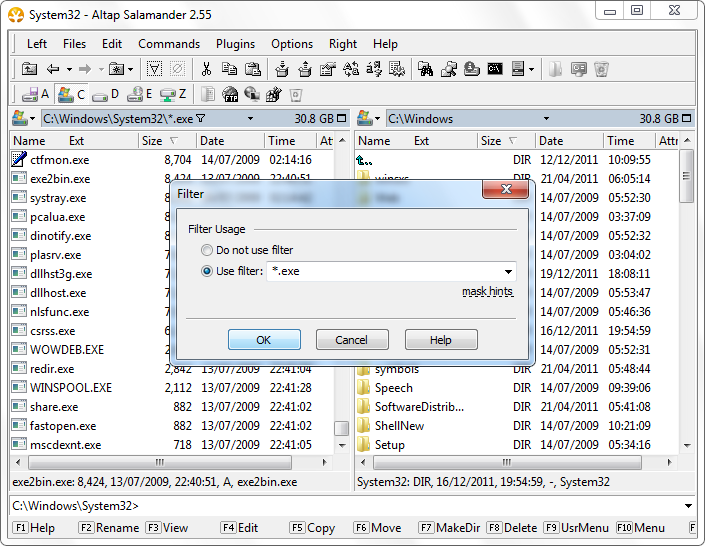Open the Right menu
The width and height of the screenshot is (705, 546).
343,44
